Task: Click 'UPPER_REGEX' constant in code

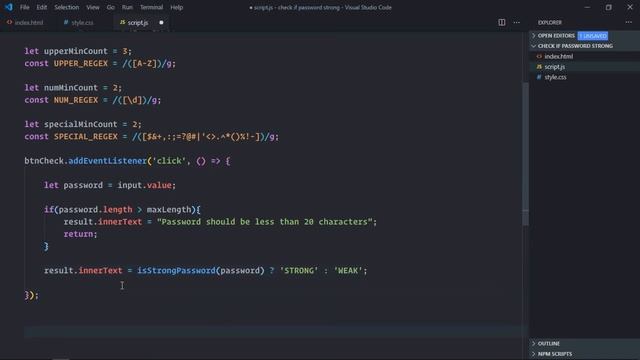Action: click(81, 64)
